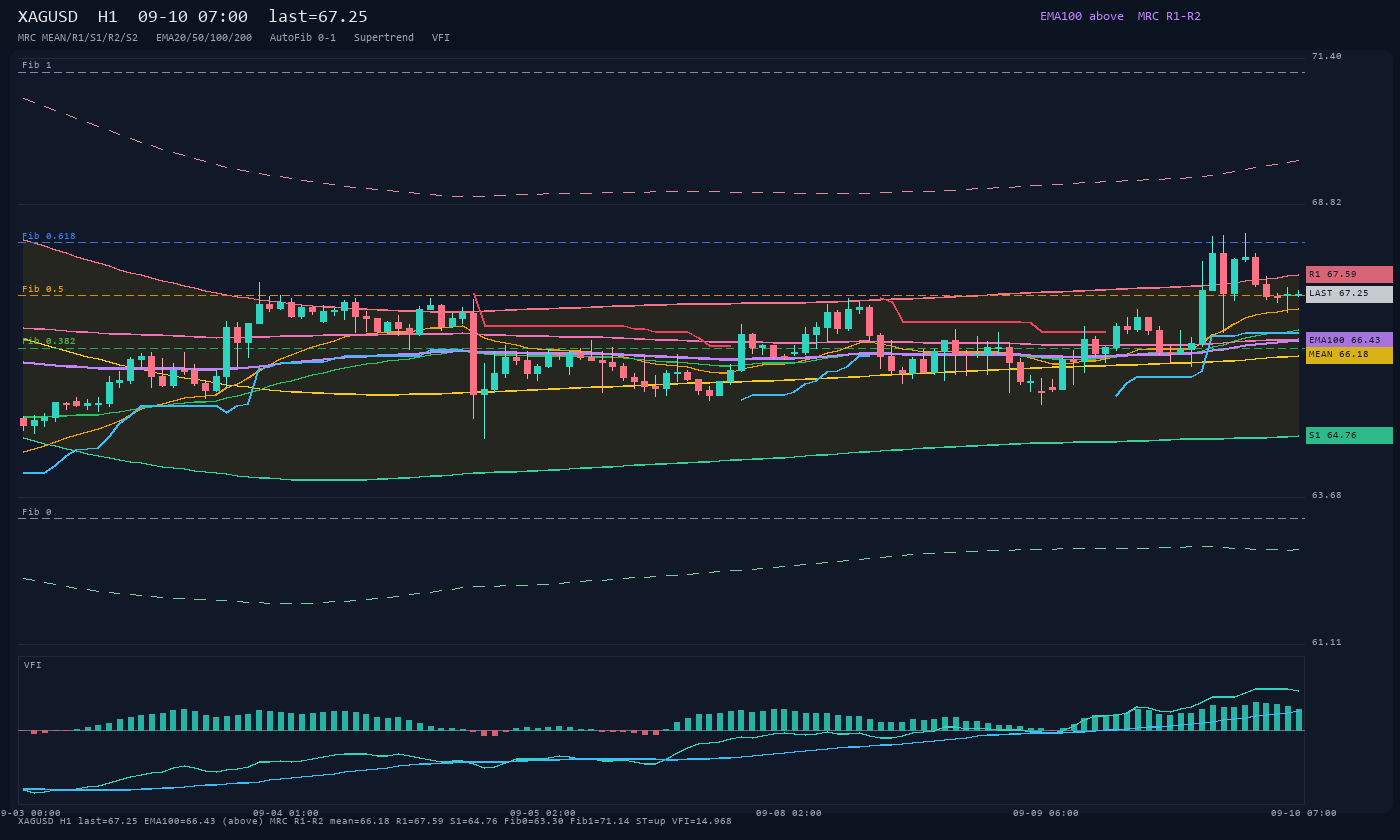Click the Fib 1 level label

37,65
